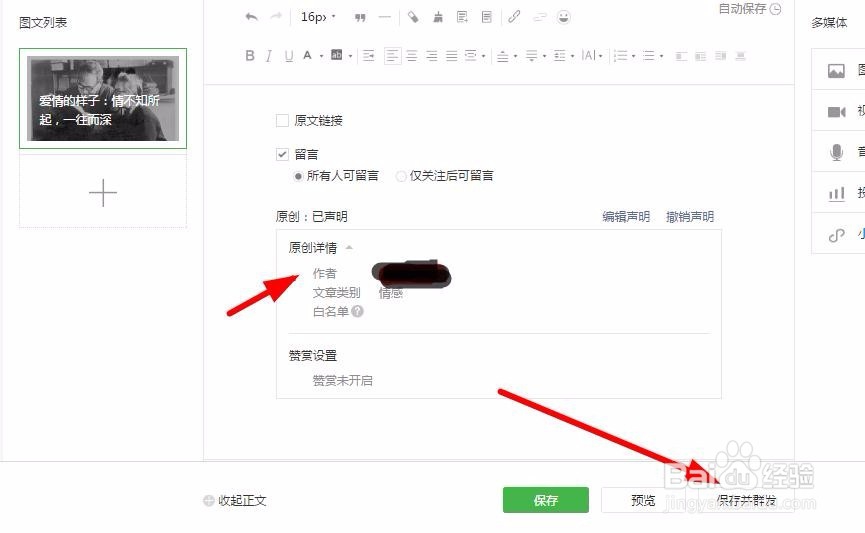Click the green 保存 button
This screenshot has width=865, height=533.
tap(546, 500)
